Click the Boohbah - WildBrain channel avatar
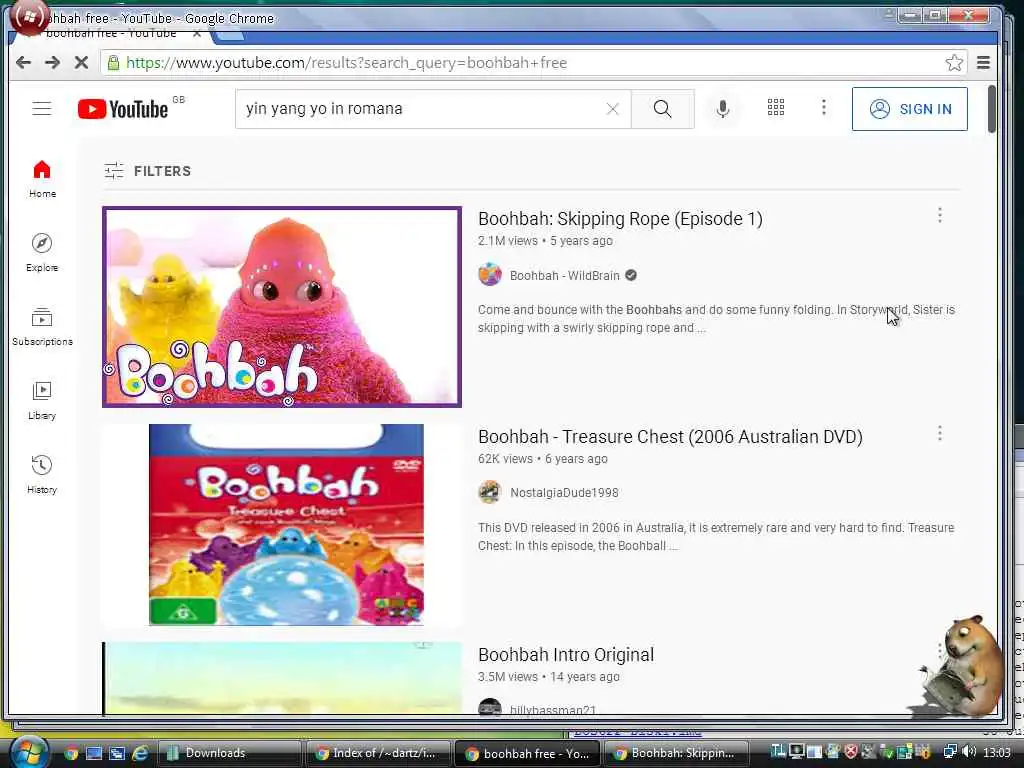 click(490, 275)
